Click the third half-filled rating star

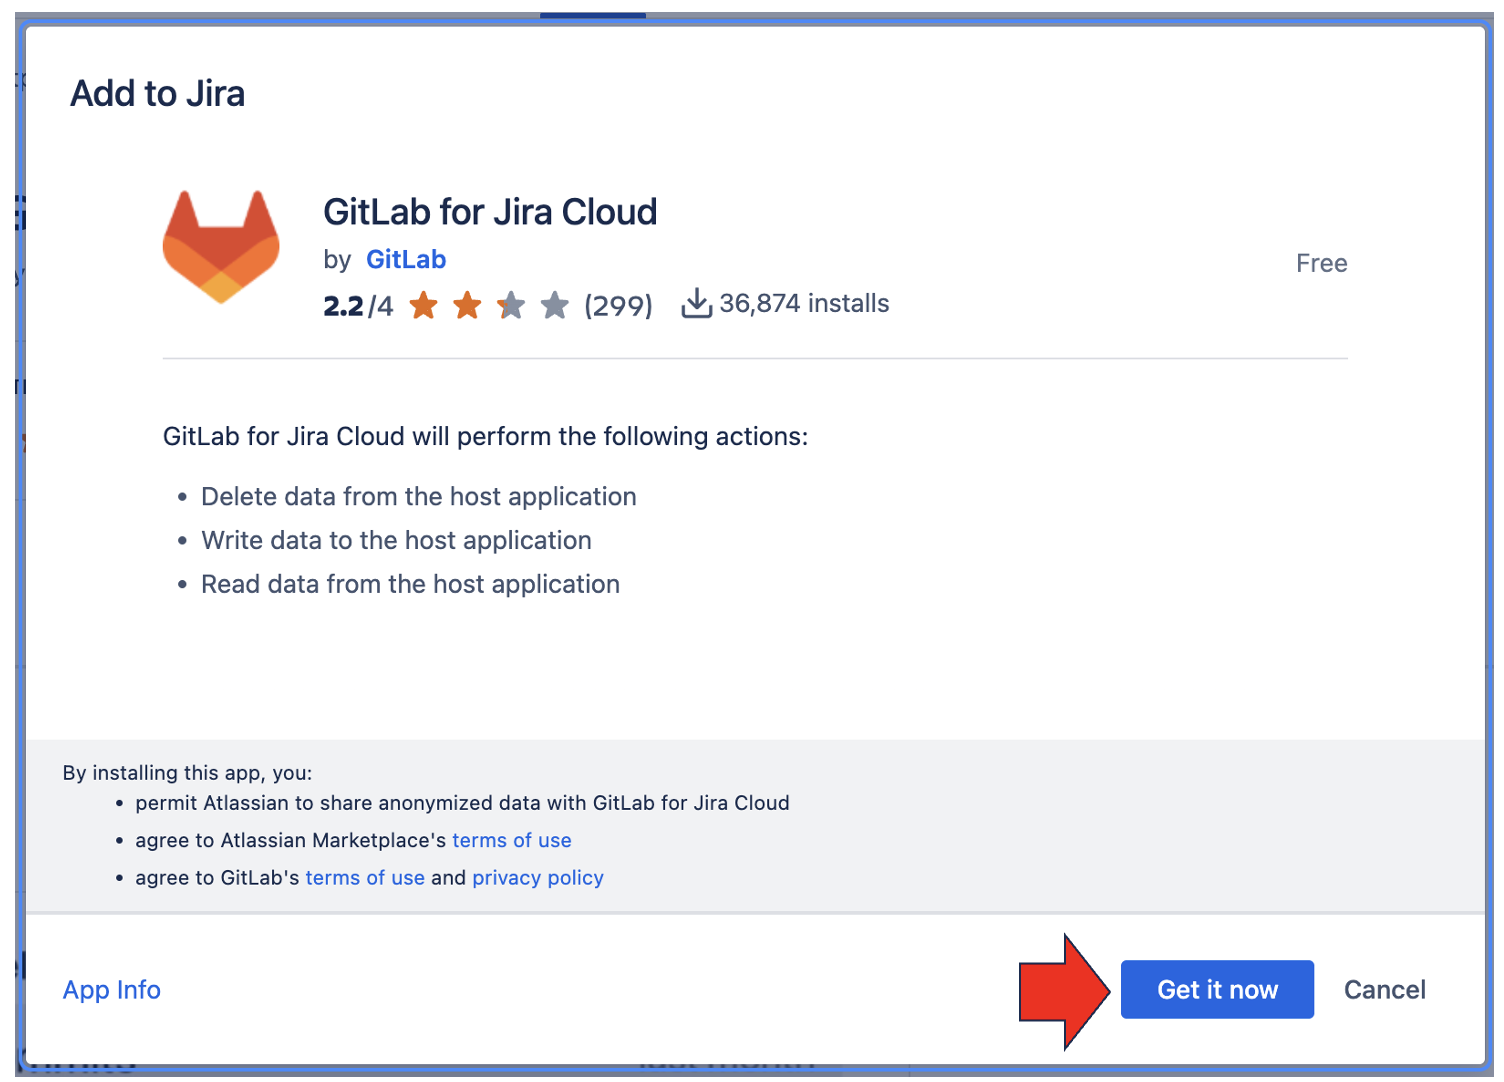(511, 305)
